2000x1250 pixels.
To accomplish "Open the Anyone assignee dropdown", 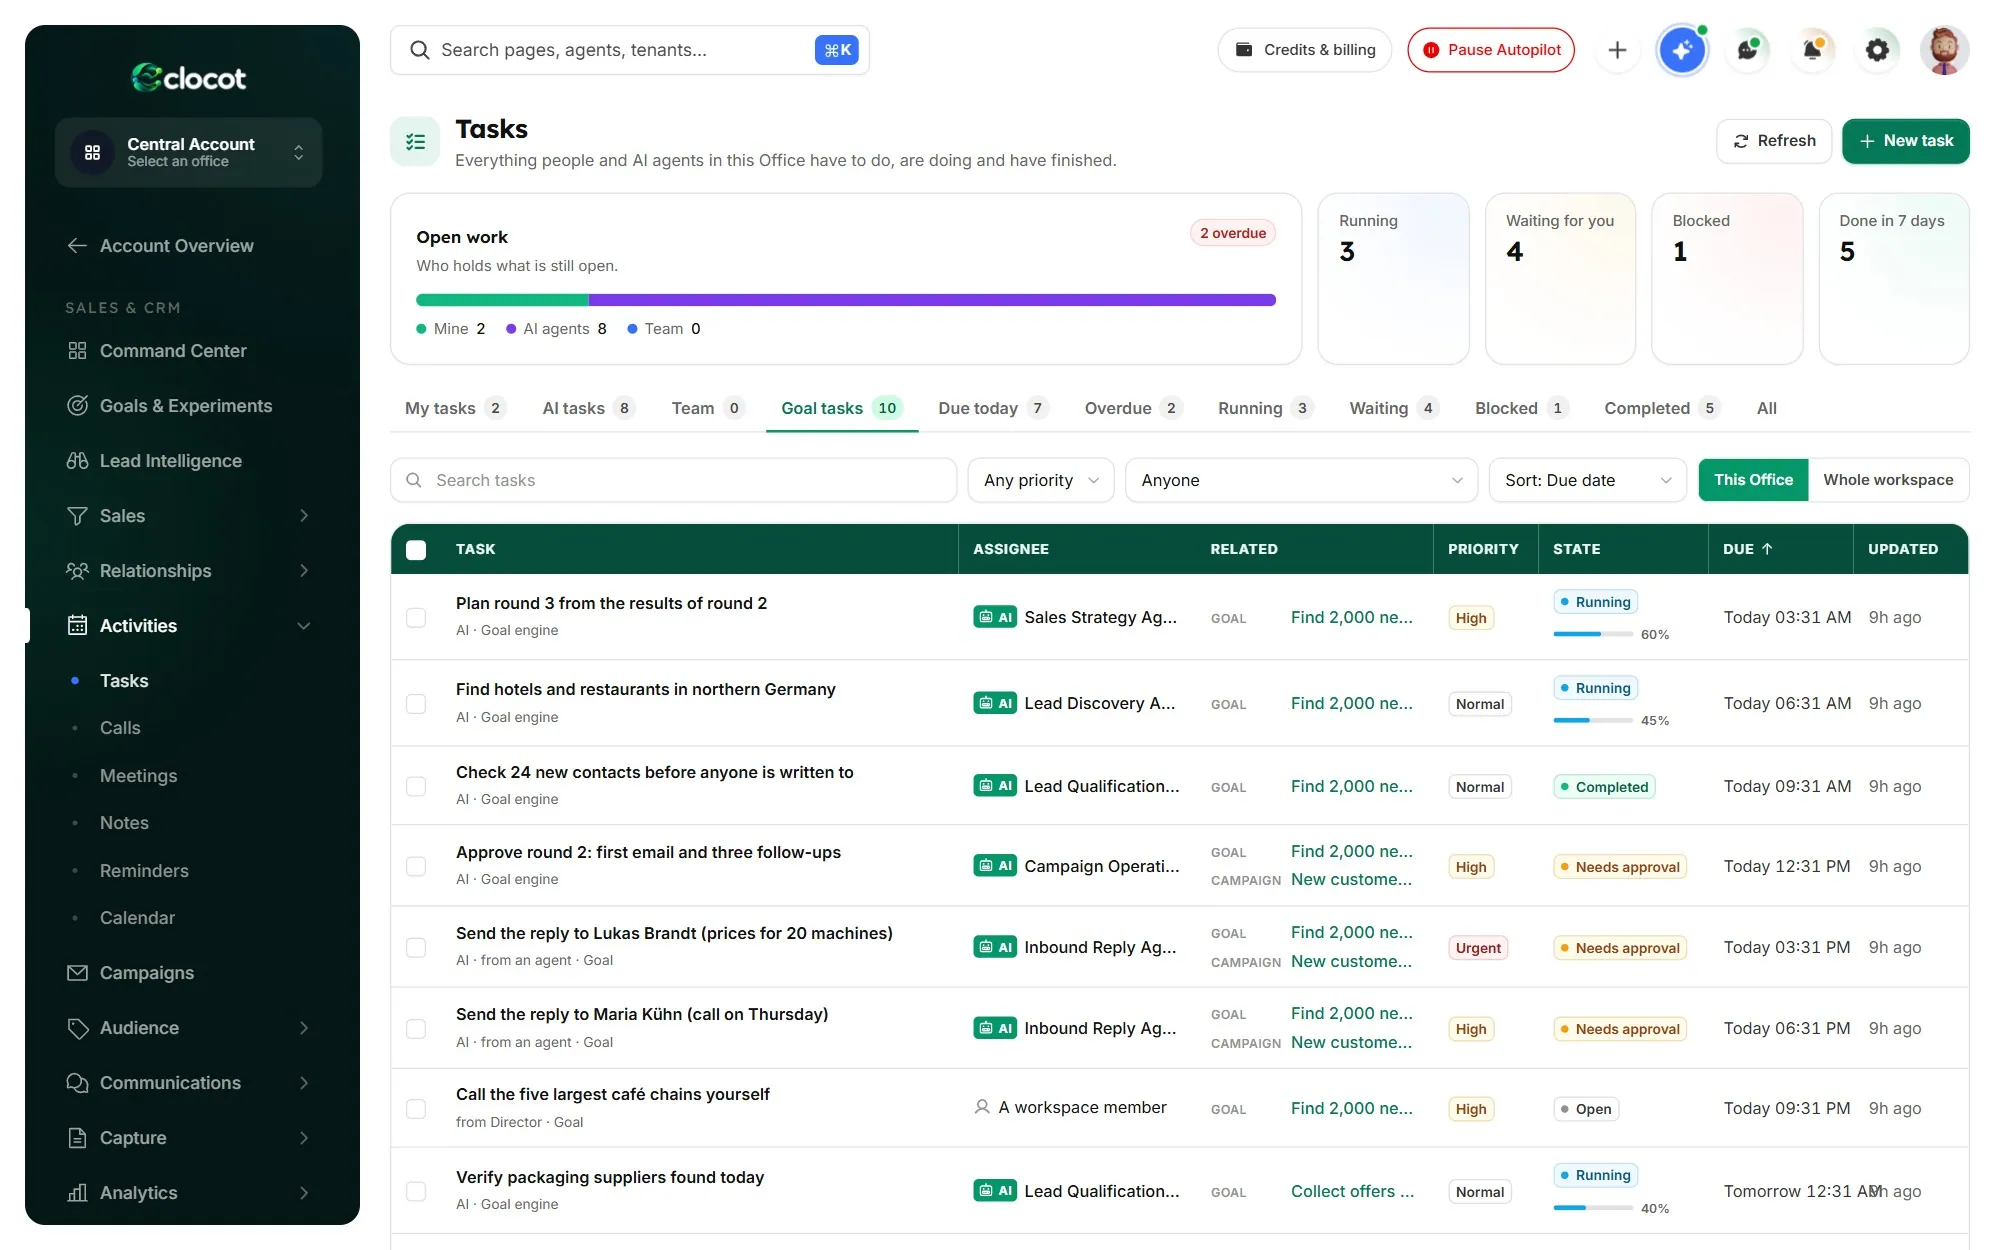I will pyautogui.click(x=1301, y=480).
